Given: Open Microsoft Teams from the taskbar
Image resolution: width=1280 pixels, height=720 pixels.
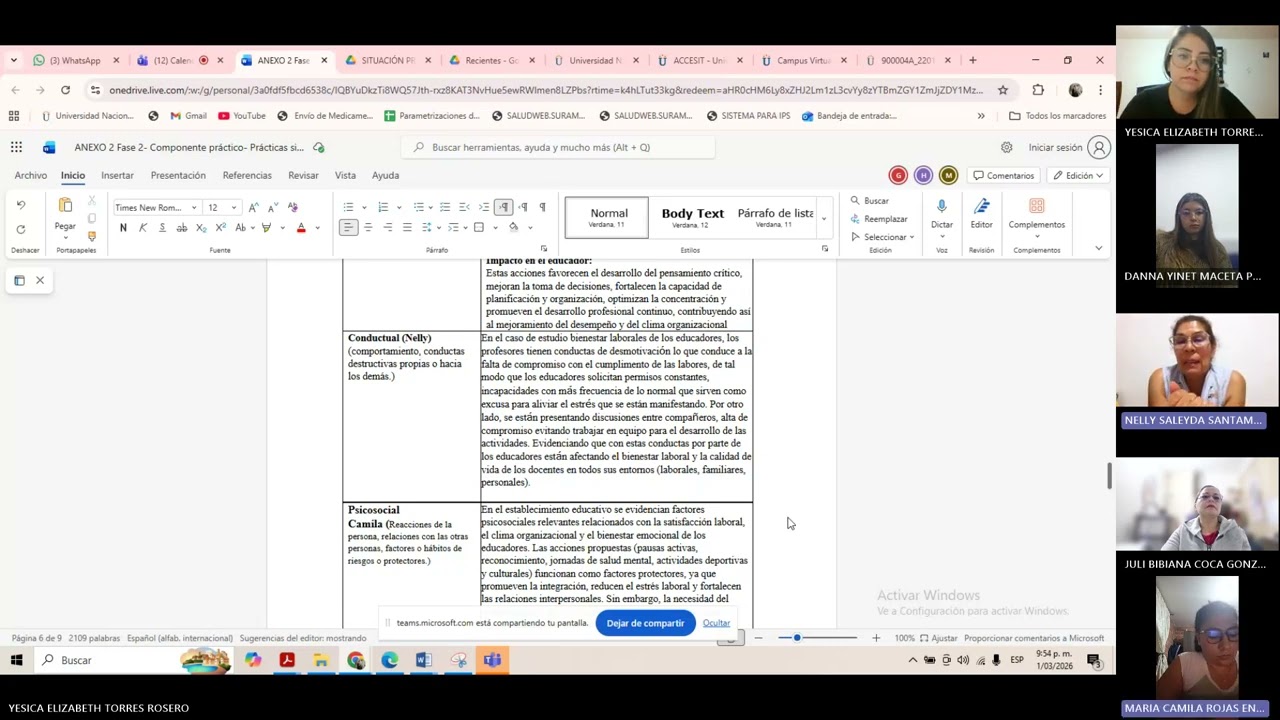Looking at the screenshot, I should tap(492, 660).
